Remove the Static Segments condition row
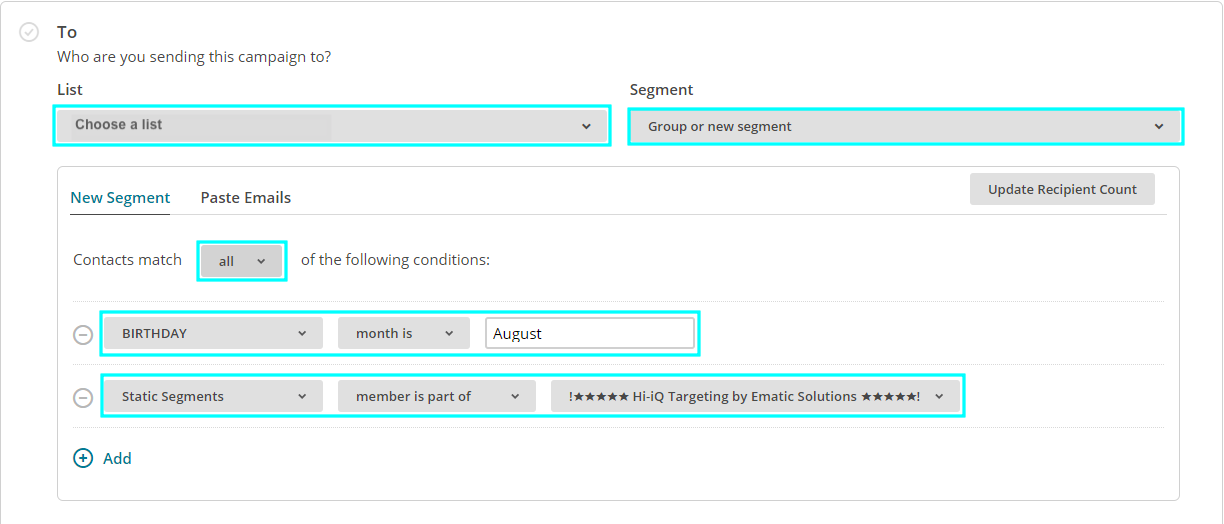 [83, 397]
